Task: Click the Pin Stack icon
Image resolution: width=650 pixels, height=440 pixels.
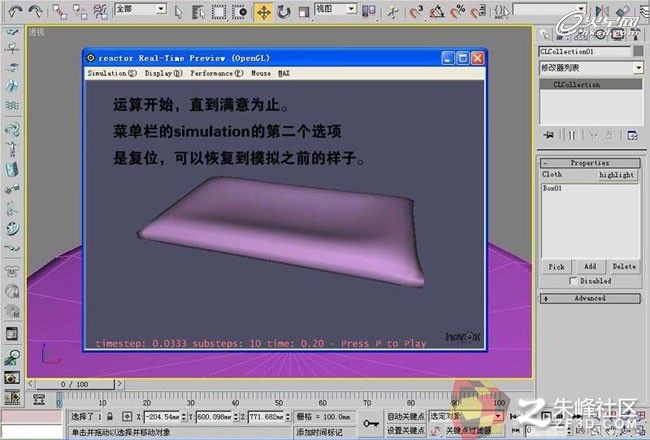Action: pos(548,135)
